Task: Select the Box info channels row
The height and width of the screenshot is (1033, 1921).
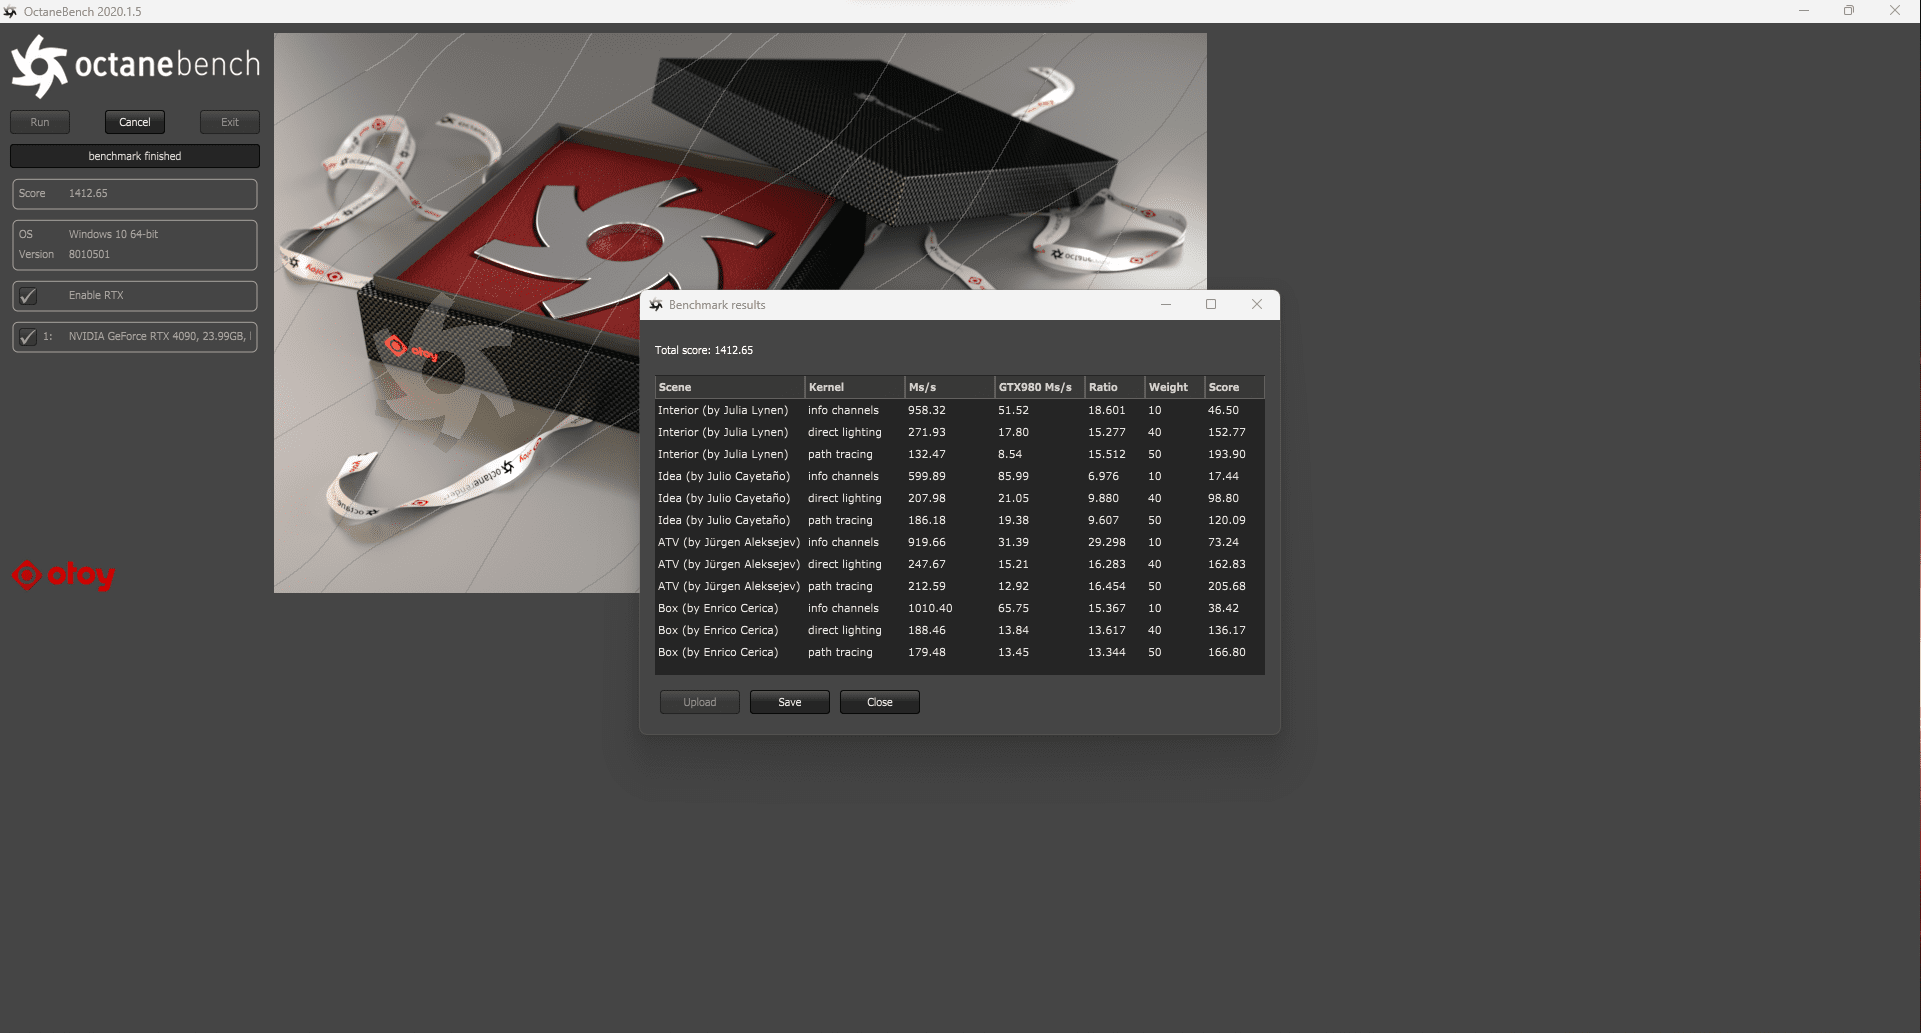Action: tap(960, 608)
